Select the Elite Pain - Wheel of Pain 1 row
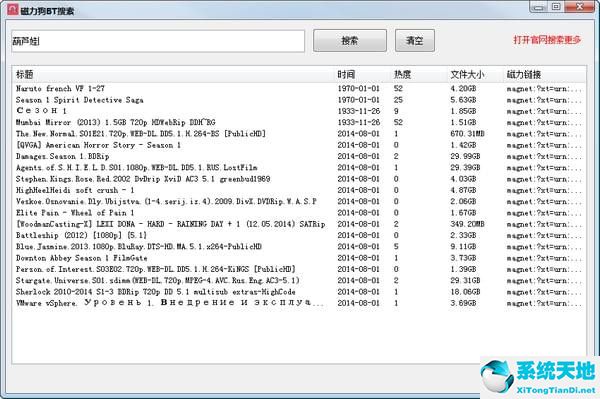The height and width of the screenshot is (399, 600). [298, 213]
